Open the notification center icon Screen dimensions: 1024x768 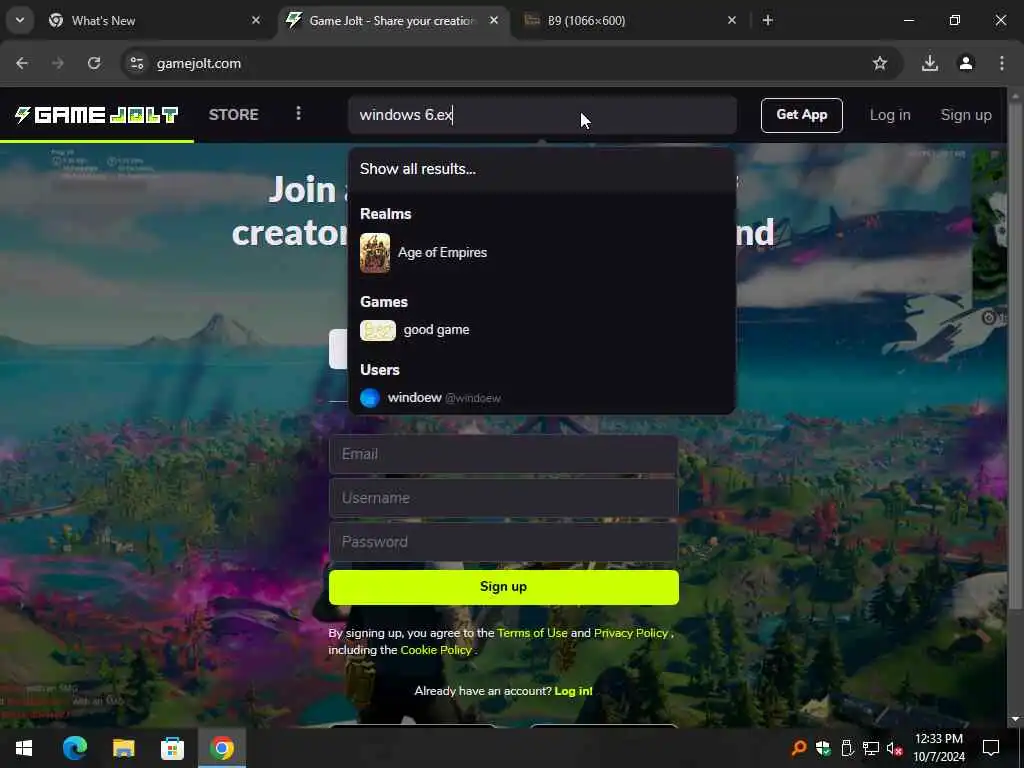(x=991, y=748)
